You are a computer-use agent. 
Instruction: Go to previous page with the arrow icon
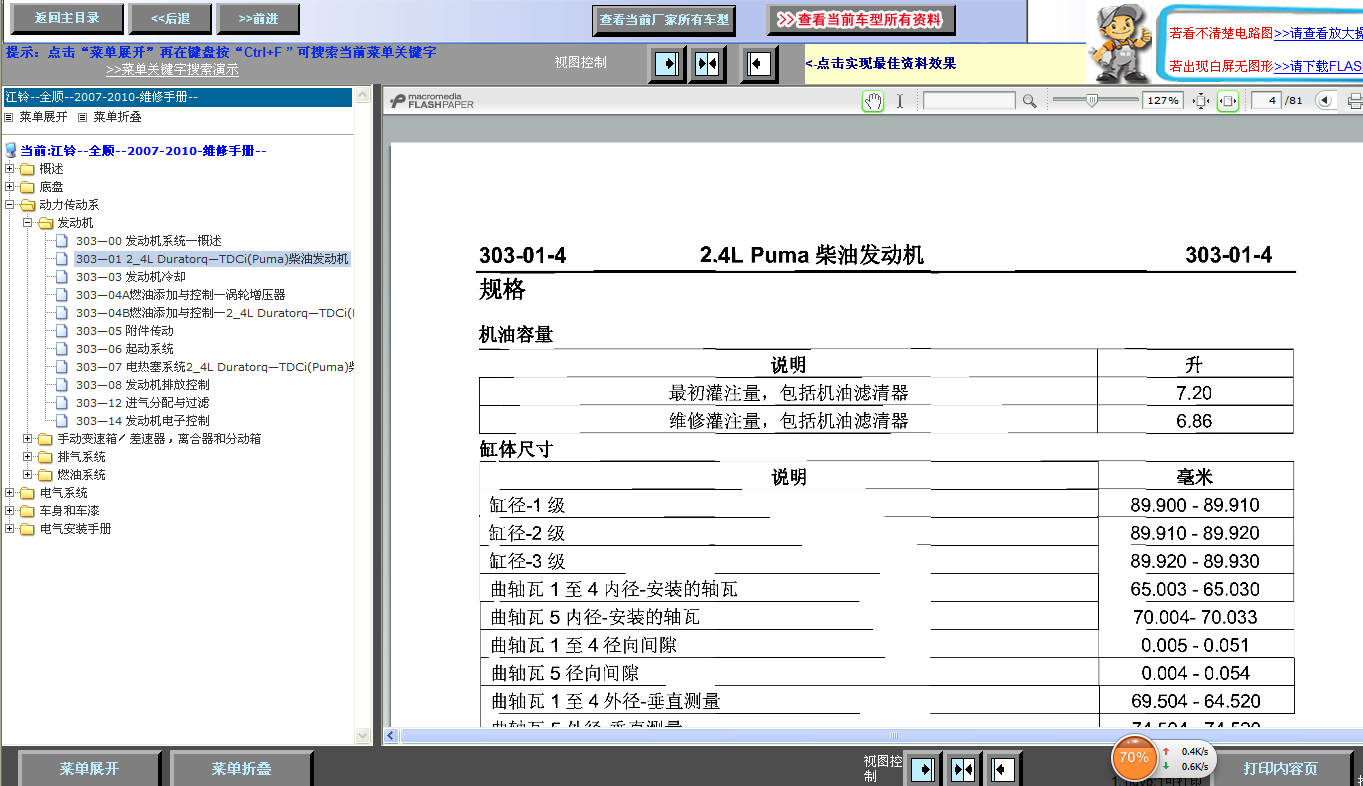click(1325, 101)
